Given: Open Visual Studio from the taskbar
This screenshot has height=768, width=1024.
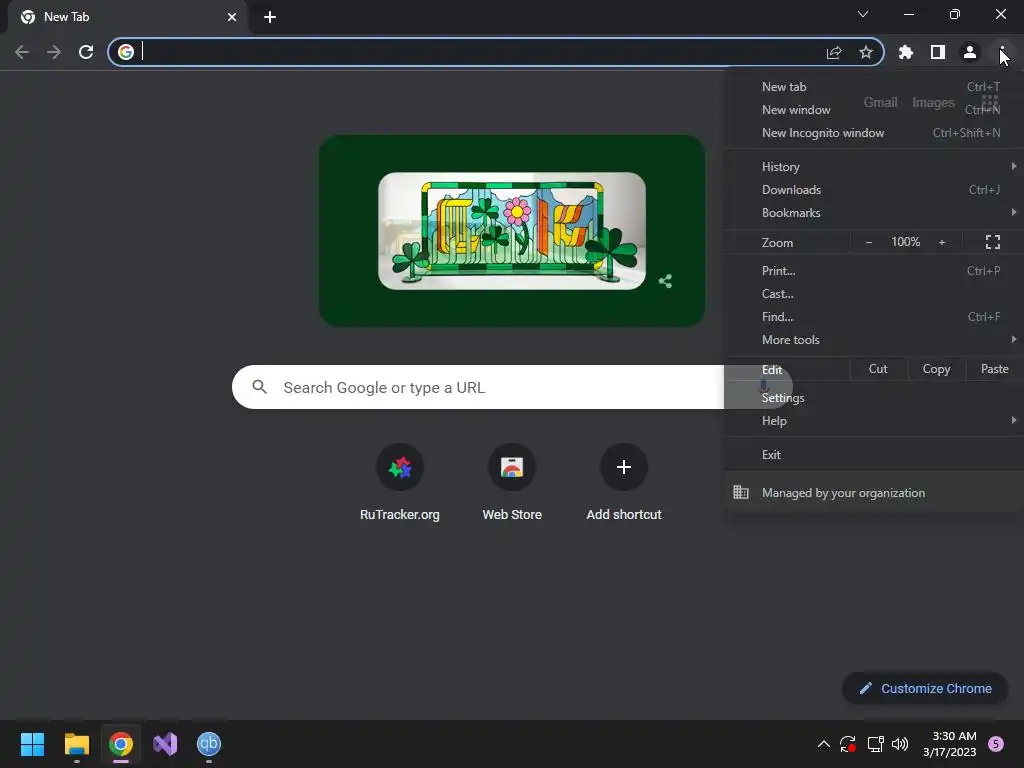Looking at the screenshot, I should point(165,744).
